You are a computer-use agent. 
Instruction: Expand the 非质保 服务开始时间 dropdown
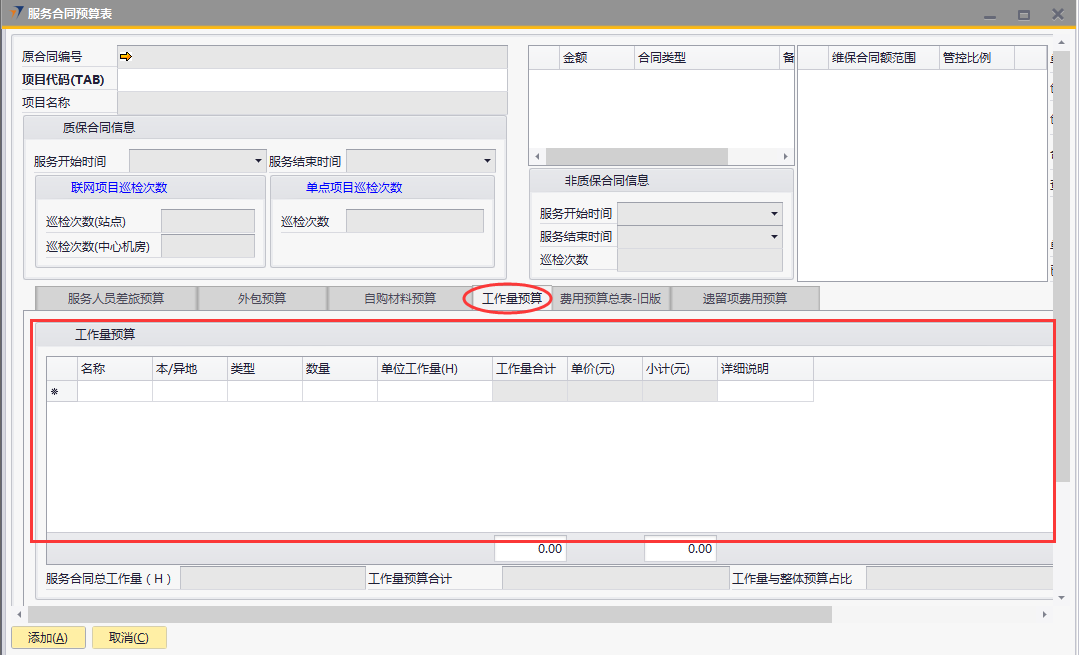[x=774, y=214]
